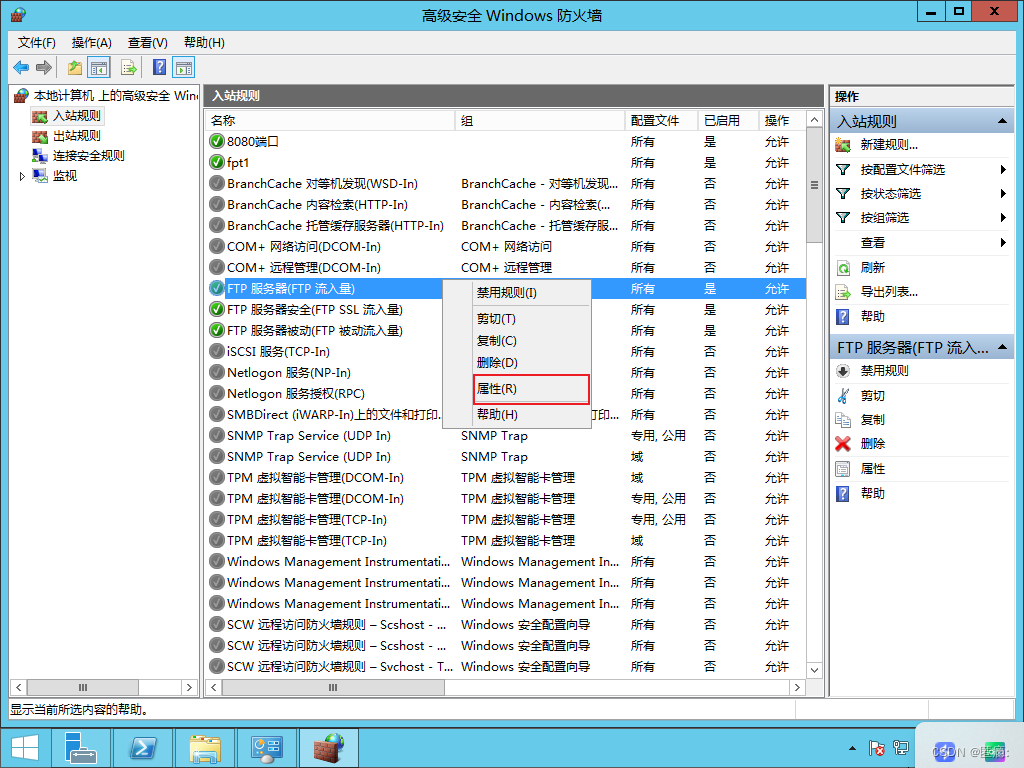
Task: Open Server Manager from the taskbar
Action: click(x=81, y=748)
